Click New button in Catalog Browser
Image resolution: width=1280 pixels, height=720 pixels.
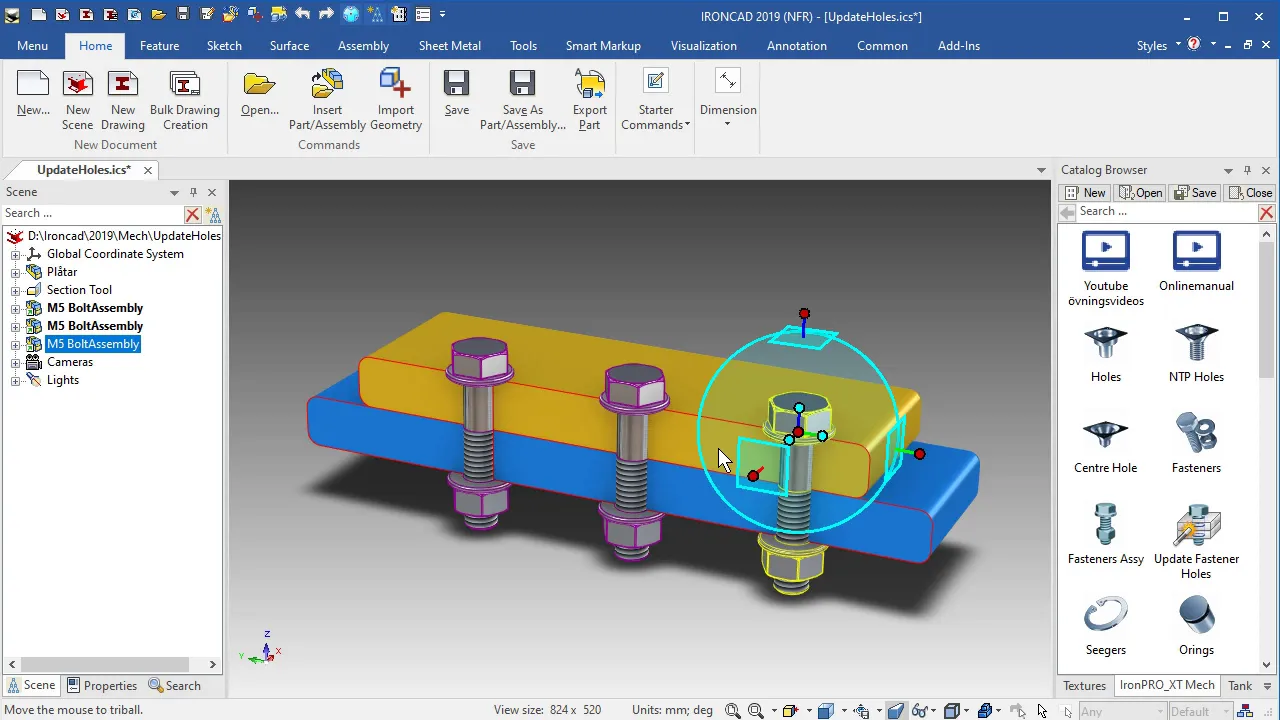1086,193
